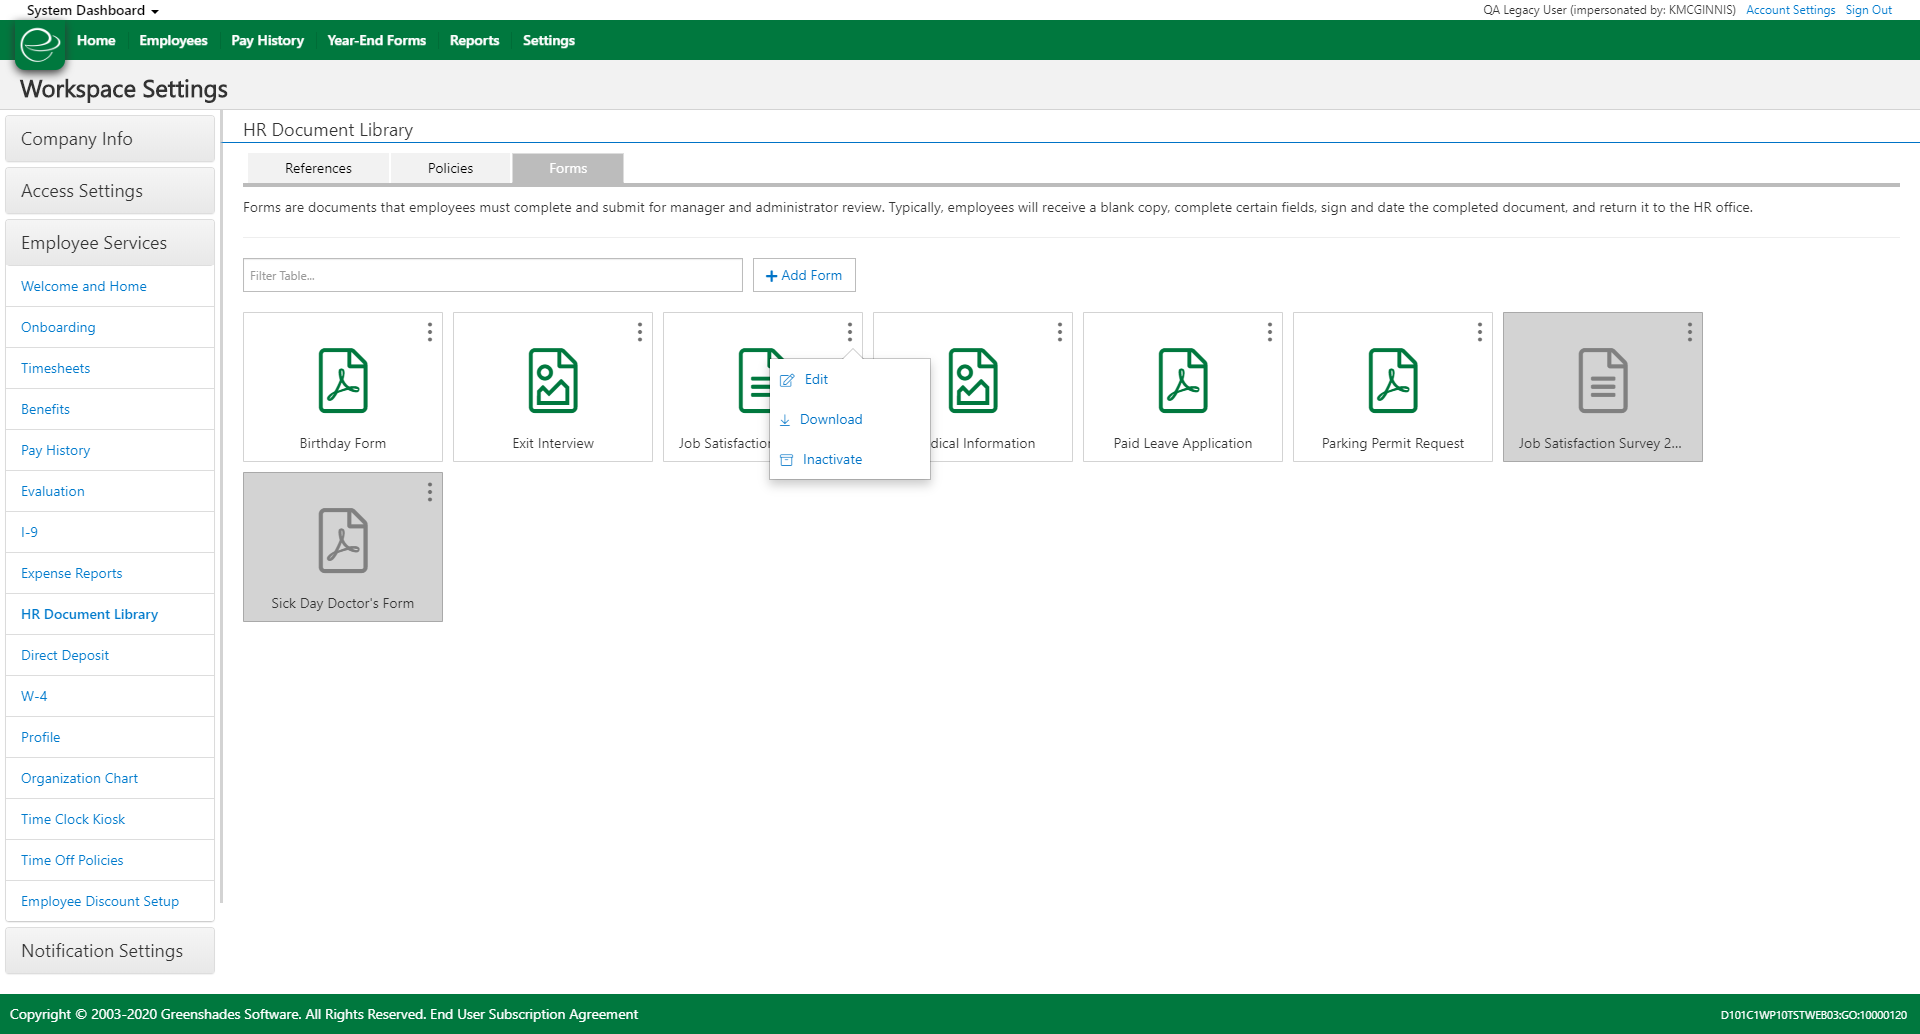This screenshot has width=1920, height=1034.
Task: Open Year-End Forms menu
Action: tap(376, 41)
